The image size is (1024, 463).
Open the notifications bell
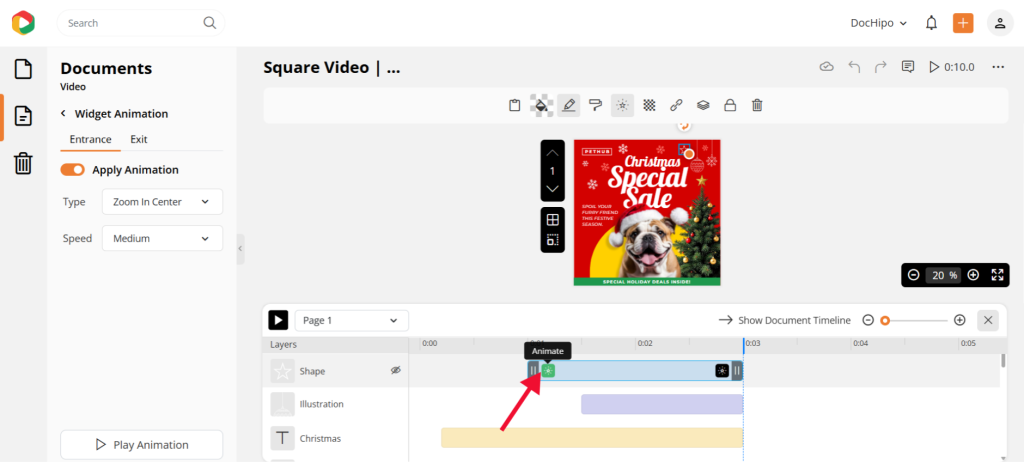coord(931,23)
